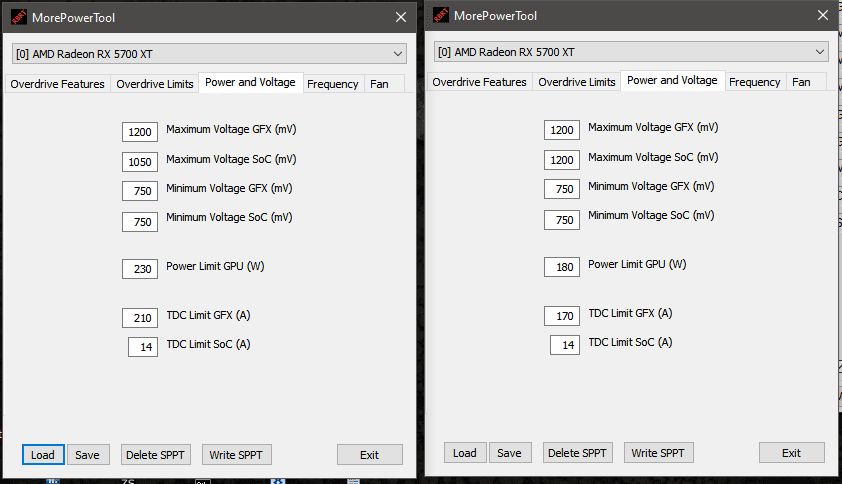Click 'Power Limit GPU (W)' label in left window
This screenshot has width=842, height=484.
pos(215,266)
